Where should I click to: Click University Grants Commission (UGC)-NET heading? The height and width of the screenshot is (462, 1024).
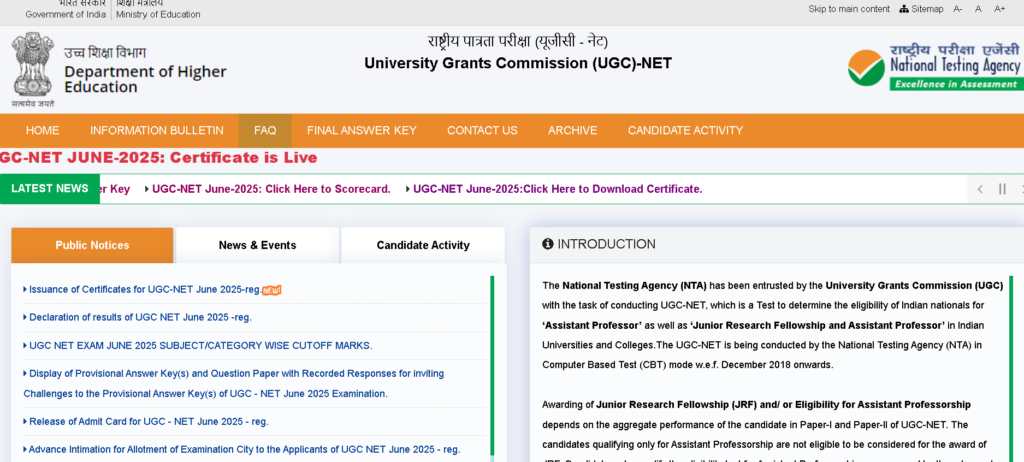click(518, 63)
